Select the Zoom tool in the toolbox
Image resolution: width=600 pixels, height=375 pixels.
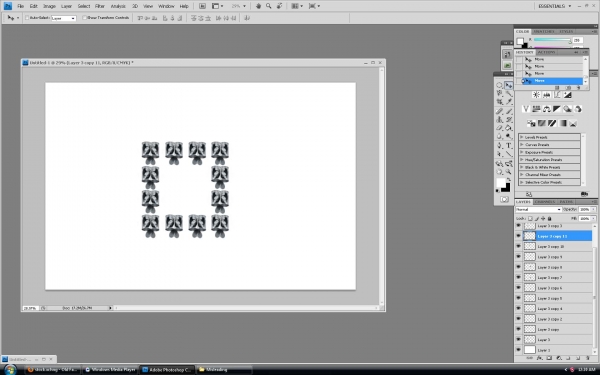pyautogui.click(x=509, y=172)
